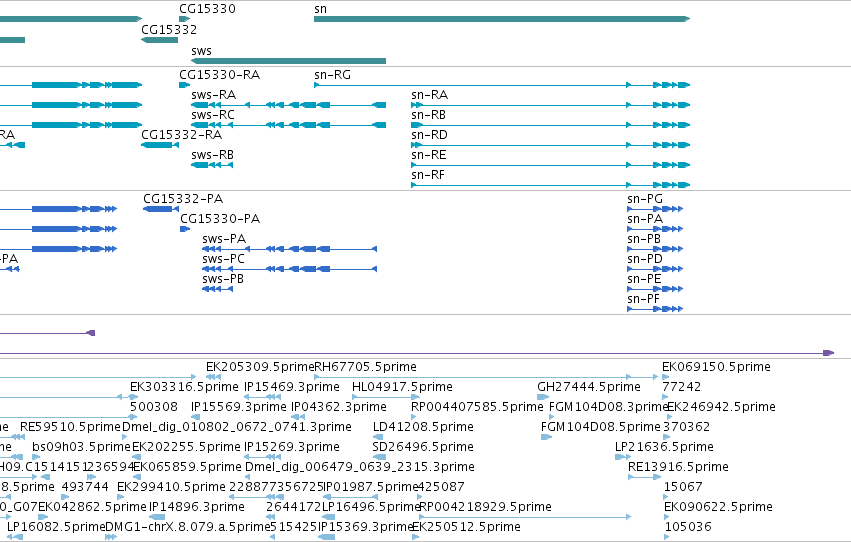Click the CG15330 gene label
Screen dimensions: 851x542
(x=207, y=9)
